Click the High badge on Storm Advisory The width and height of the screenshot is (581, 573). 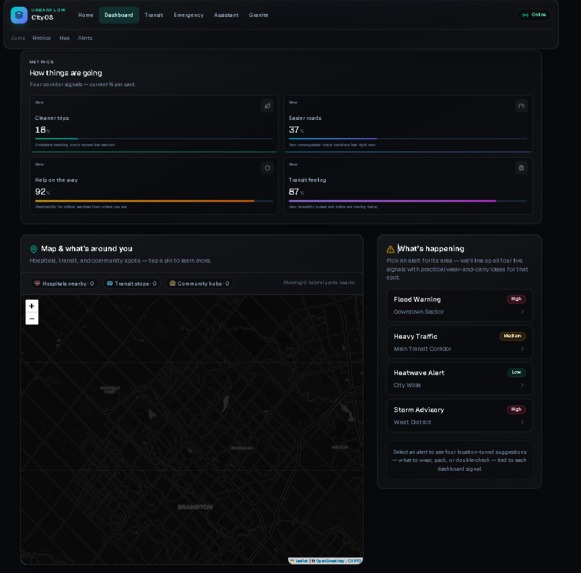pyautogui.click(x=516, y=409)
